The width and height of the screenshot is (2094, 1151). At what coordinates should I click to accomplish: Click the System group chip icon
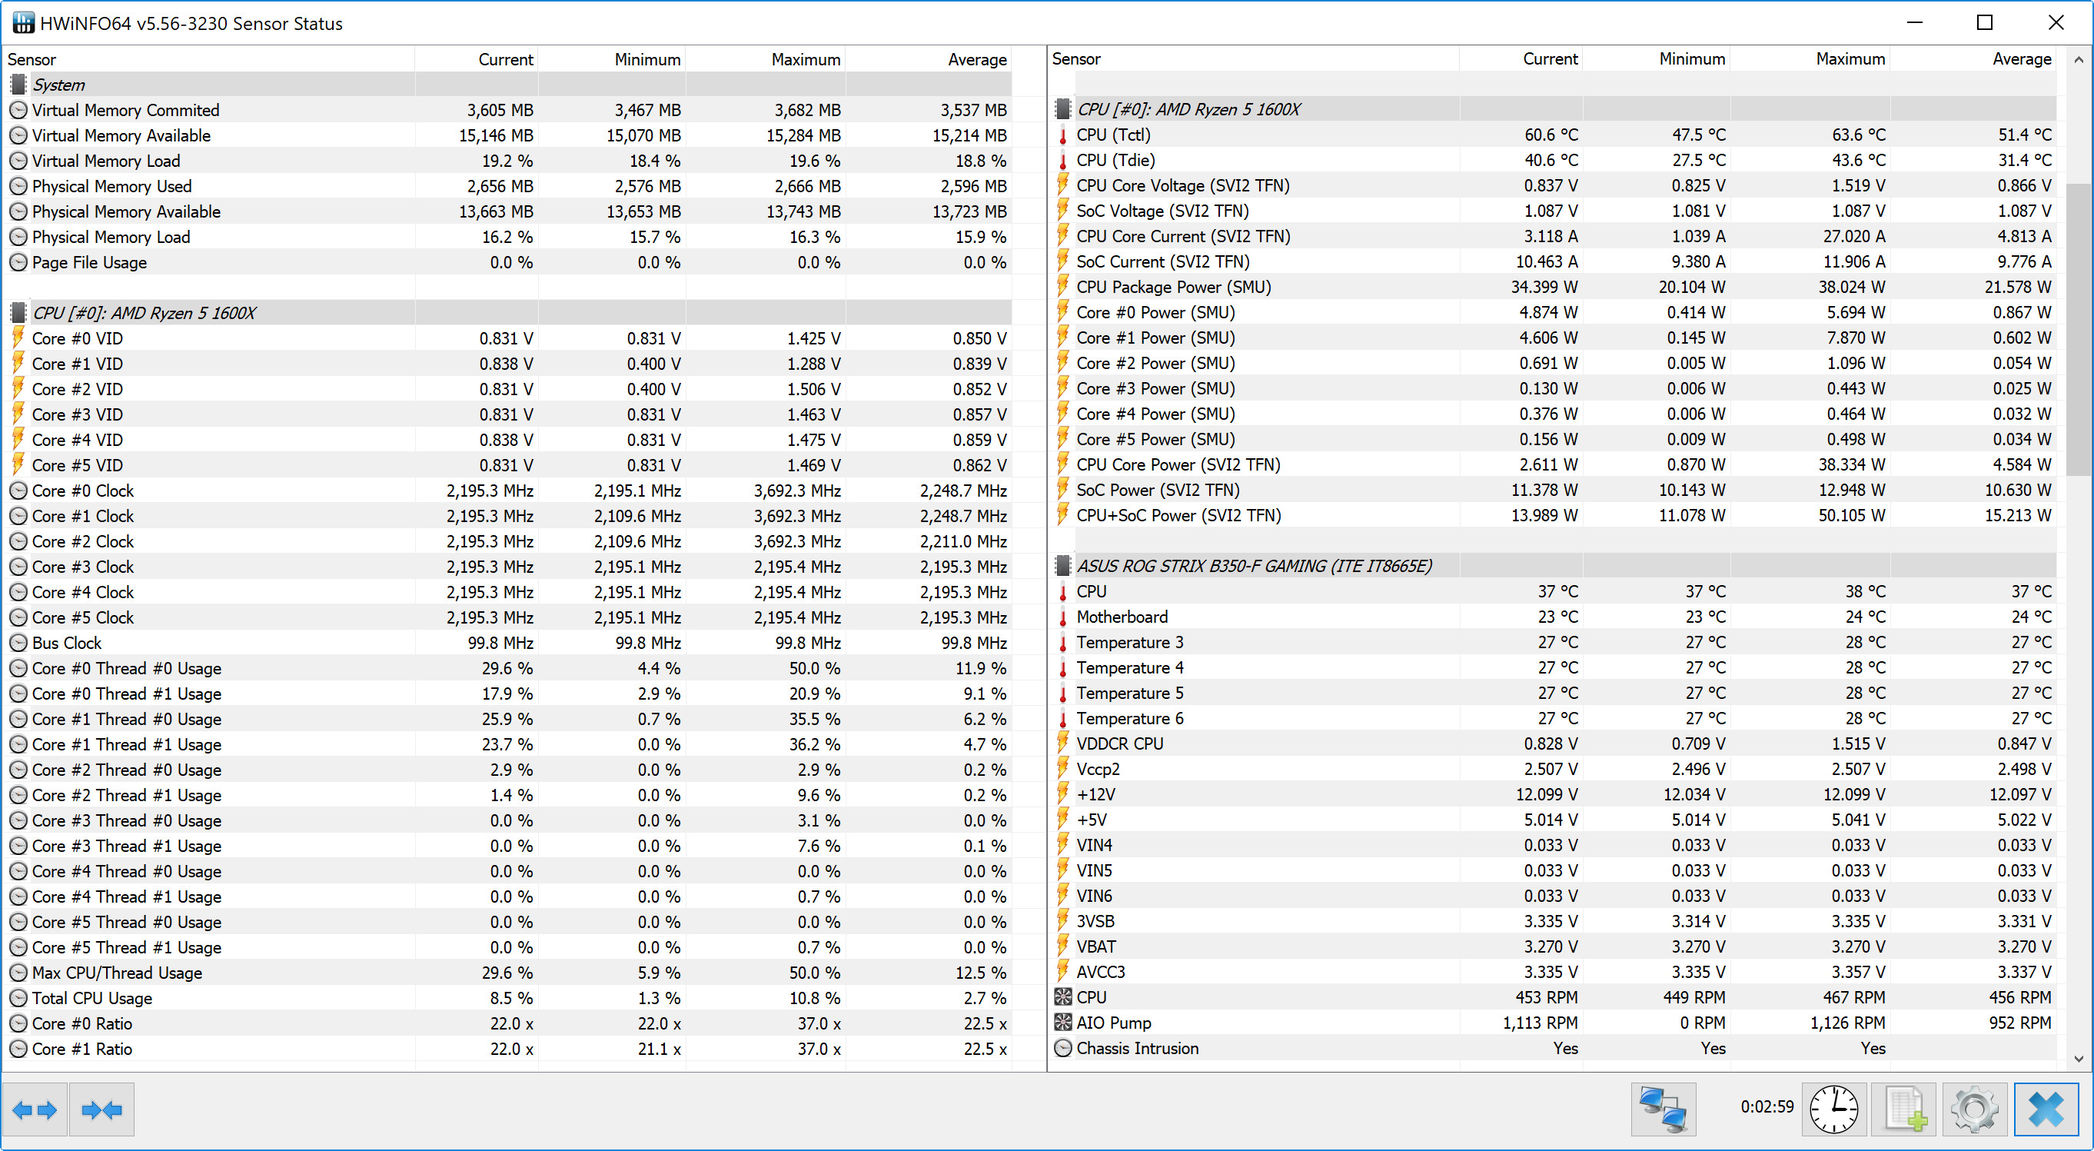(18, 85)
